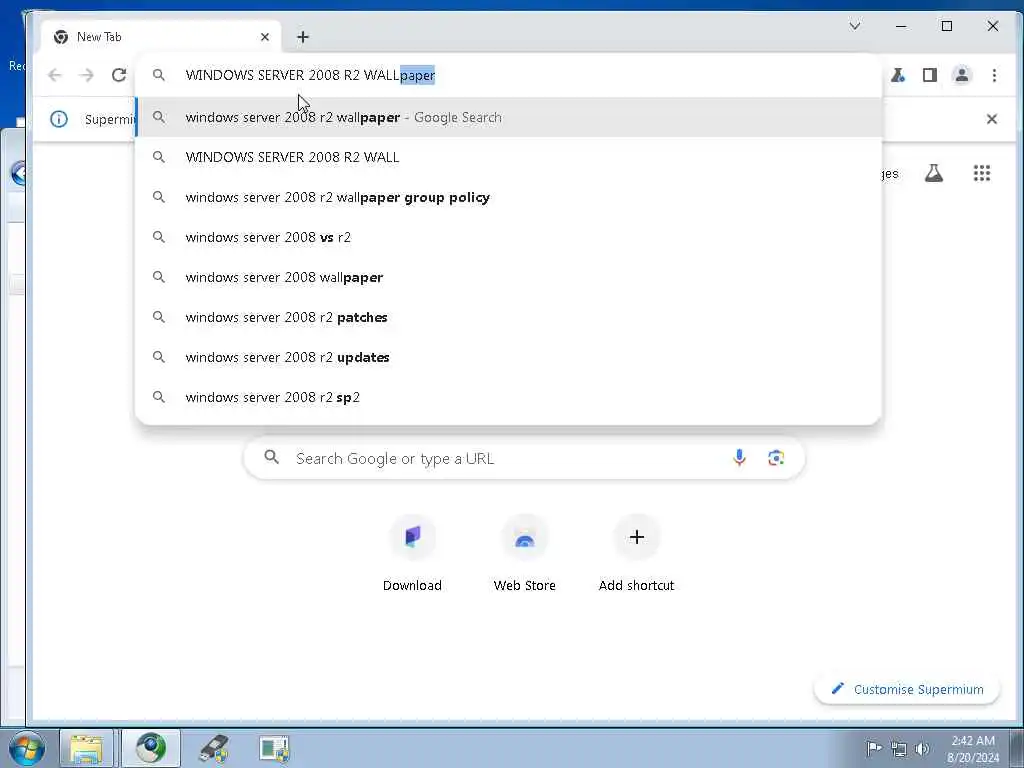Open Google Lens image search icon
The width and height of the screenshot is (1024, 768).
(776, 458)
